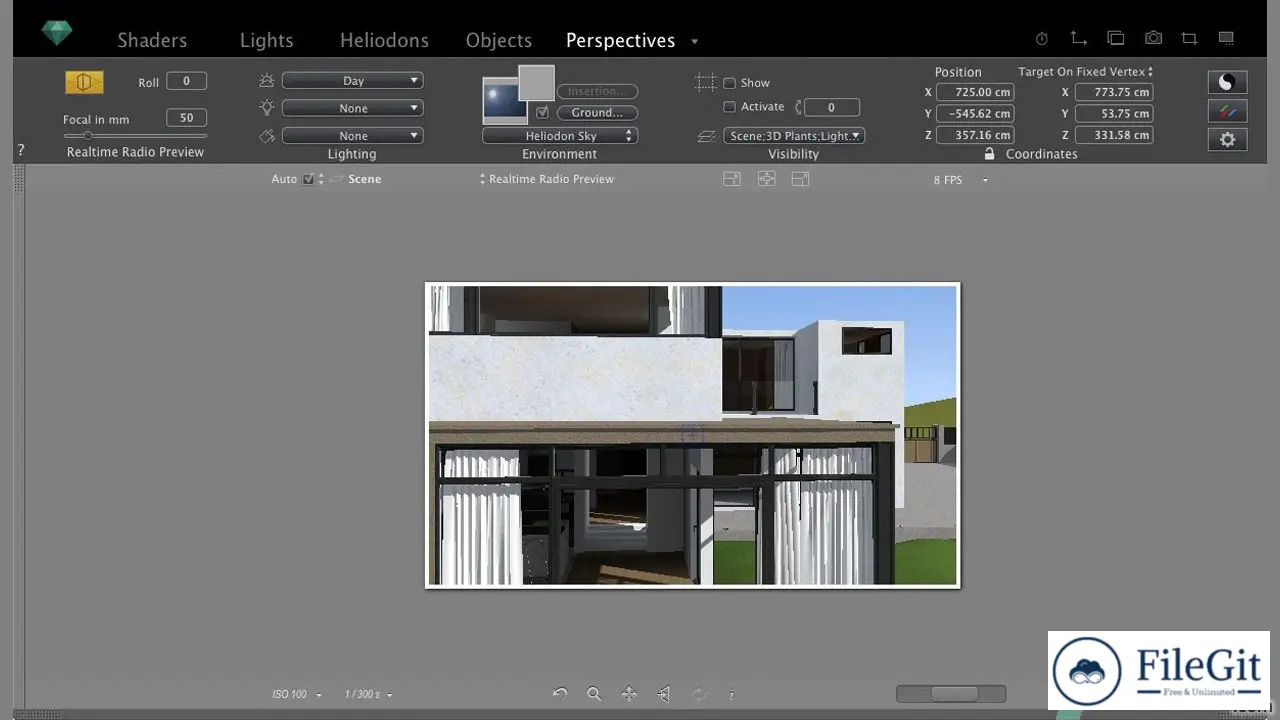1280x720 pixels.
Task: Open the overlapping windows icon in top toolbar
Action: [1115, 38]
